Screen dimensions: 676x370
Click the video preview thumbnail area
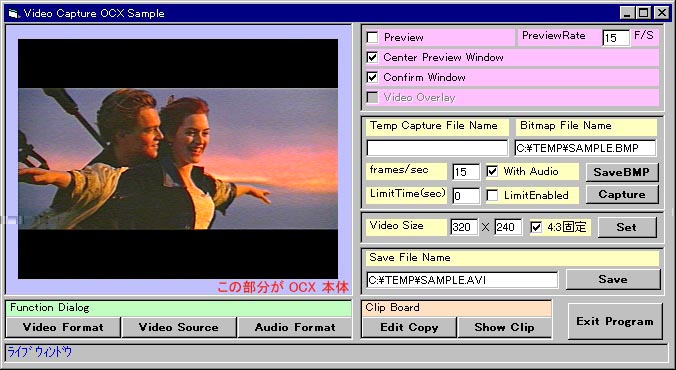click(178, 159)
